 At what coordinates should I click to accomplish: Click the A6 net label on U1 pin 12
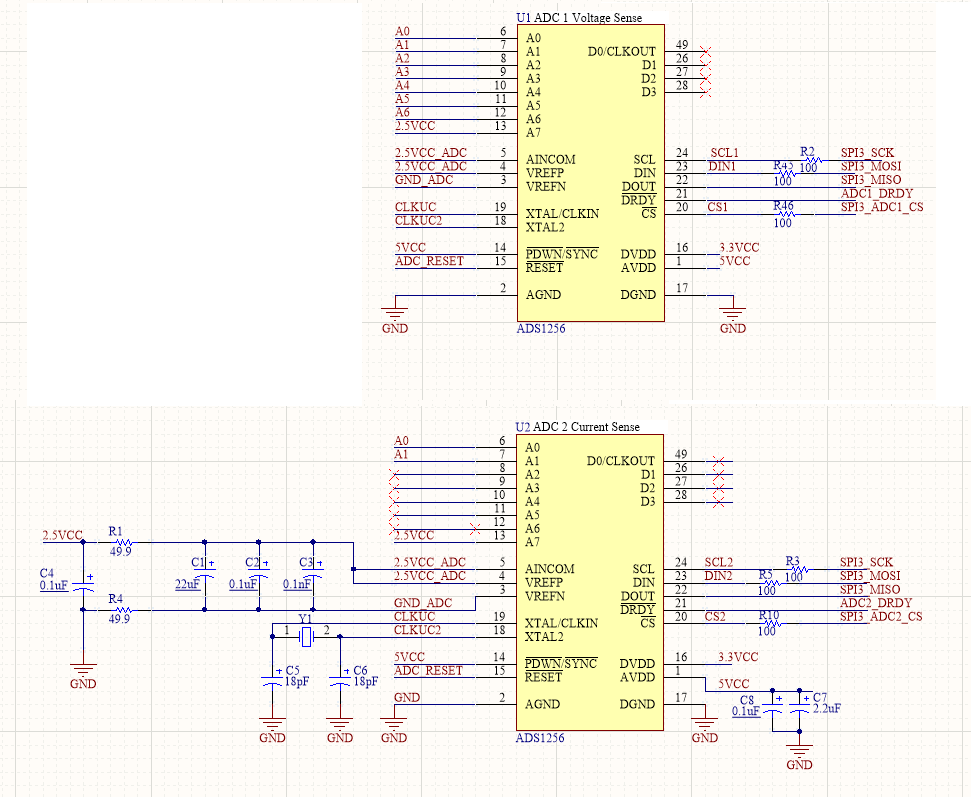pos(403,112)
